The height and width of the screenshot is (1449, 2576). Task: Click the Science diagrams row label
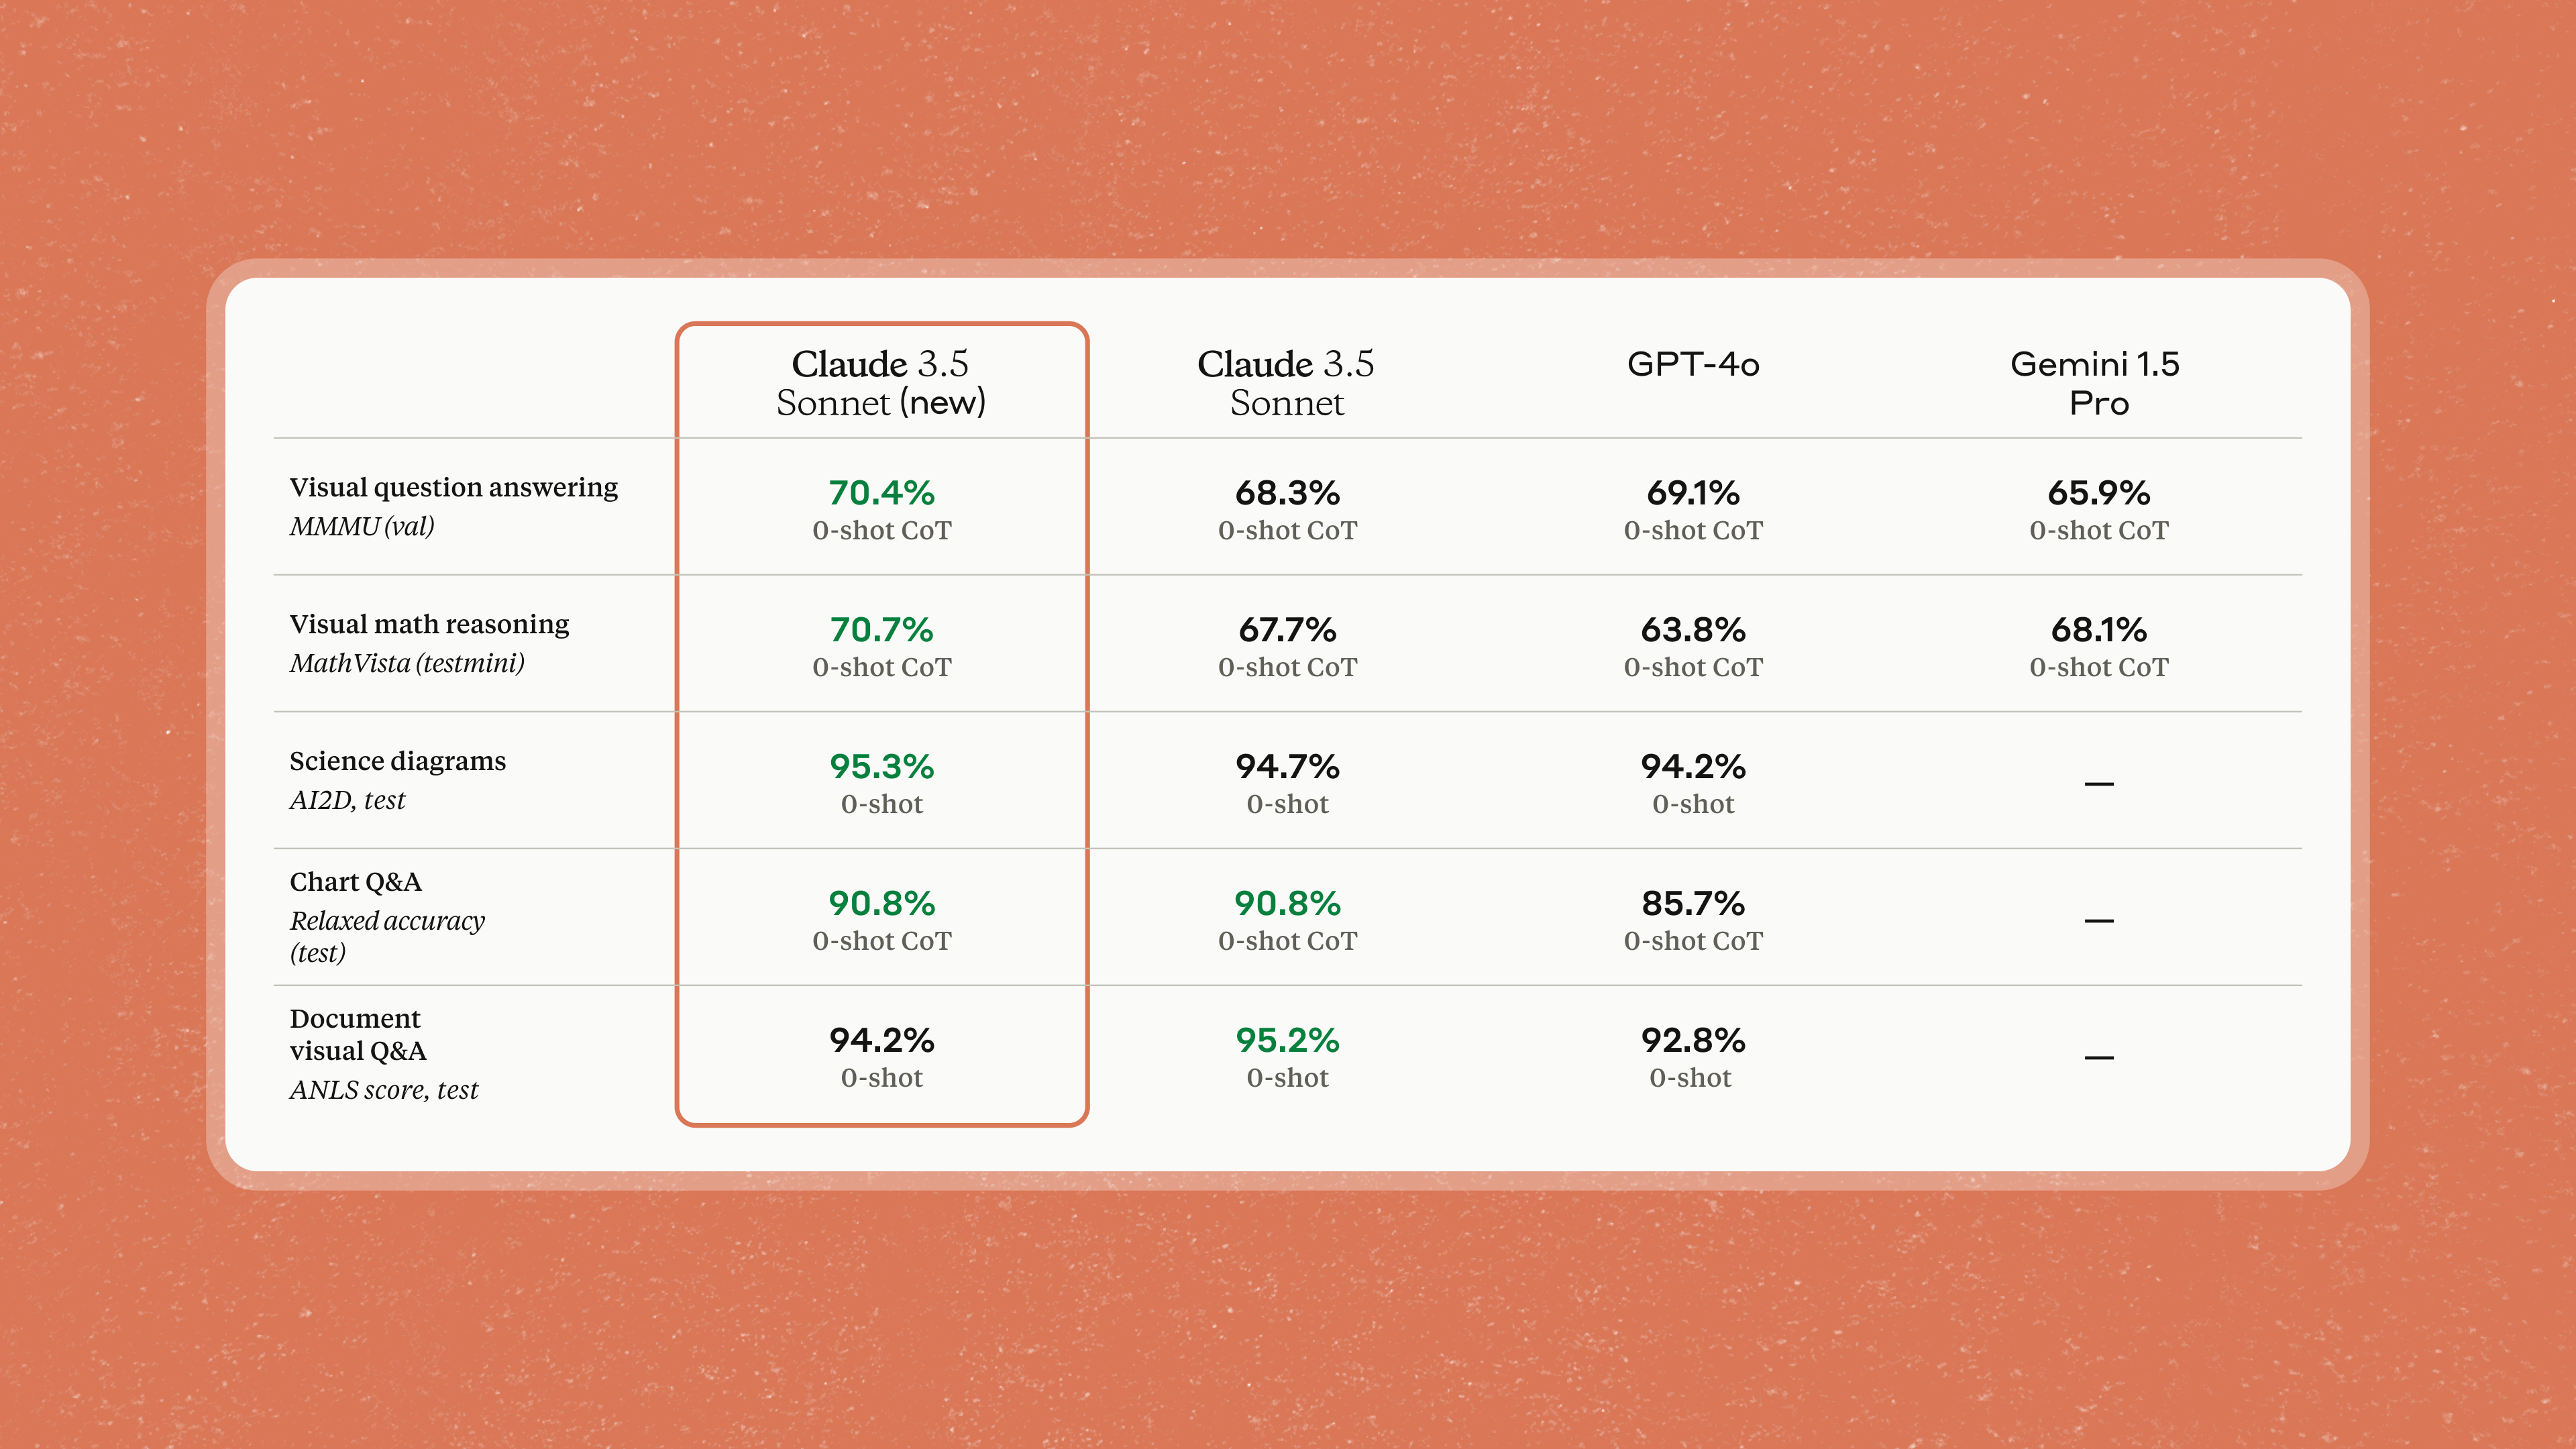click(398, 761)
